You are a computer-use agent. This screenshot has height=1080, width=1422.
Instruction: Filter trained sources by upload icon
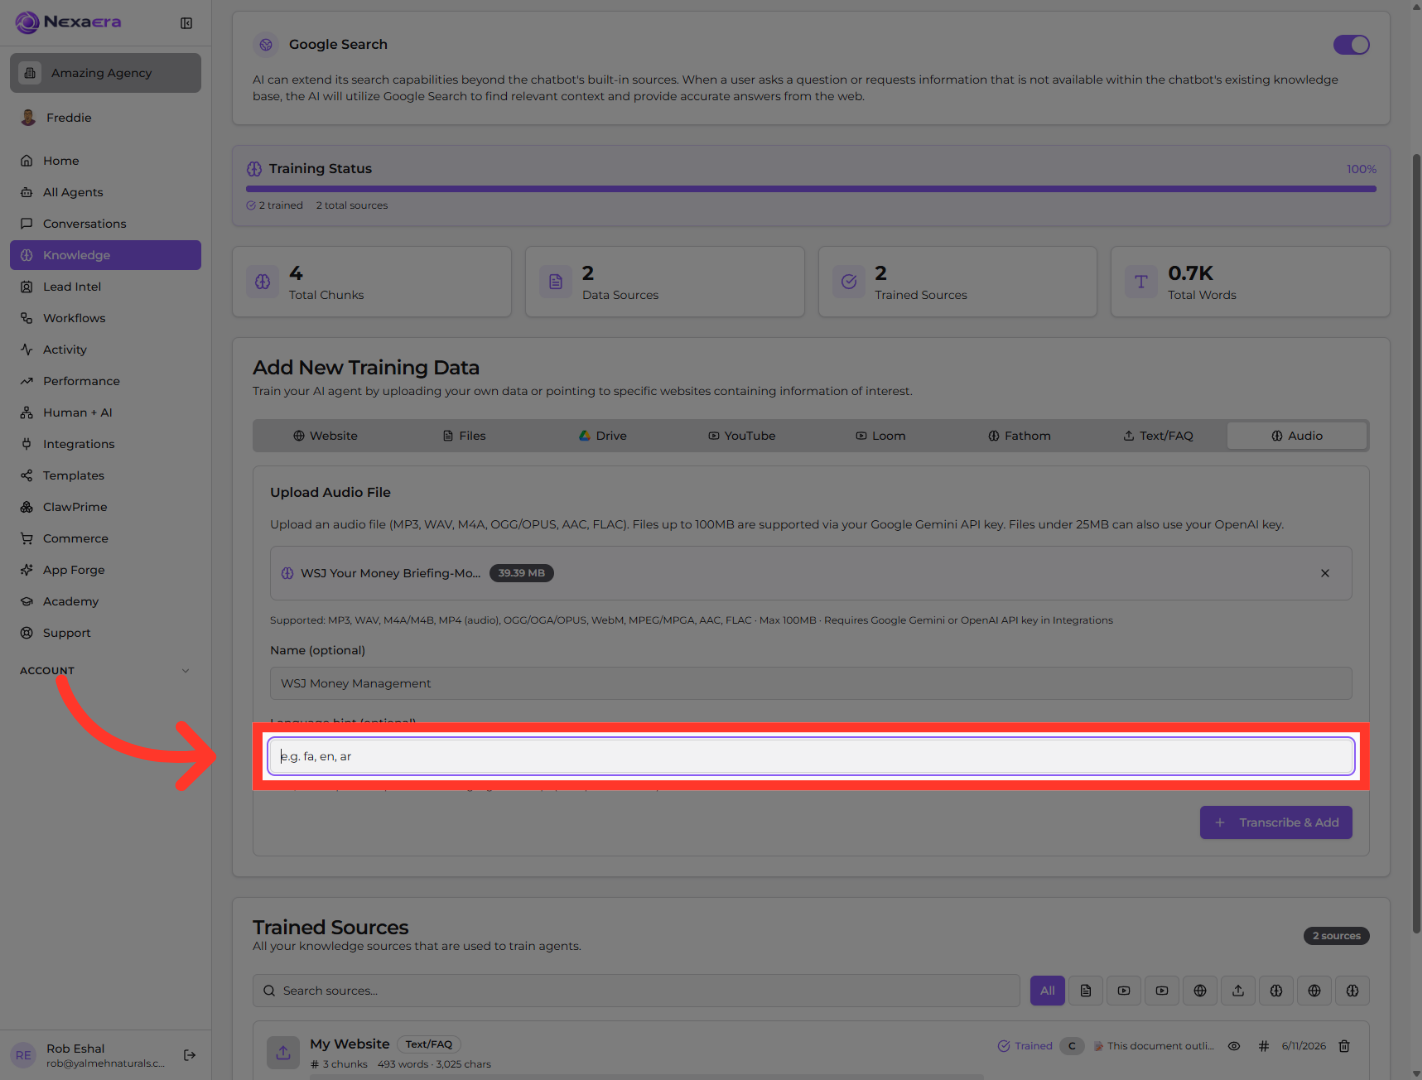pyautogui.click(x=1238, y=991)
